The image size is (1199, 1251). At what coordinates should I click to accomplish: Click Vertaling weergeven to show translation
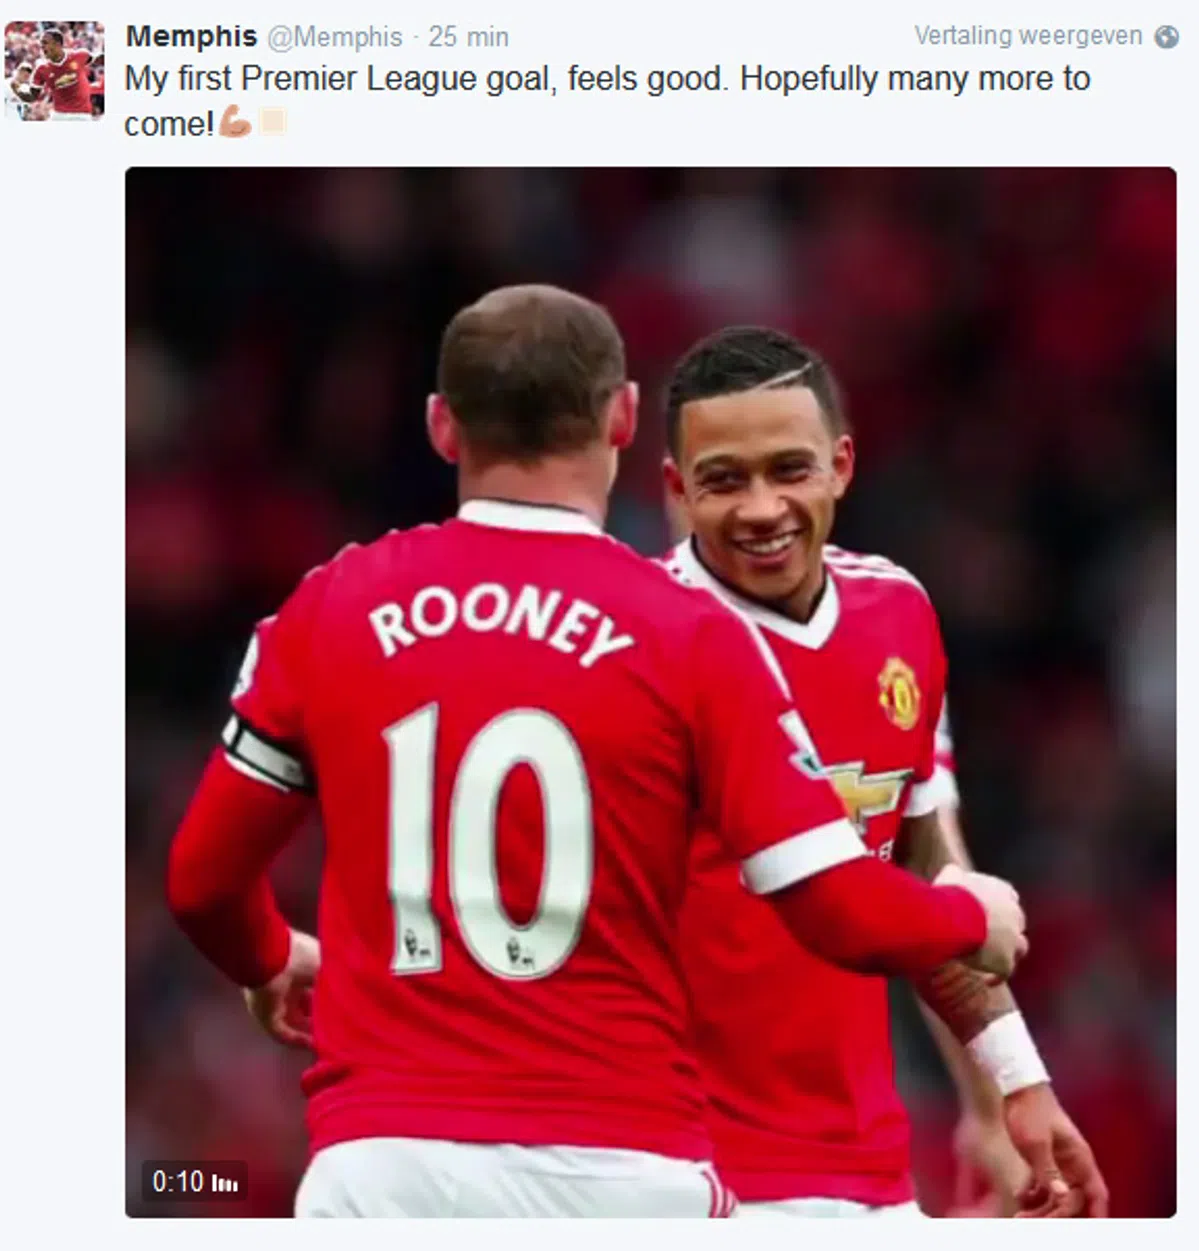coord(1028,36)
